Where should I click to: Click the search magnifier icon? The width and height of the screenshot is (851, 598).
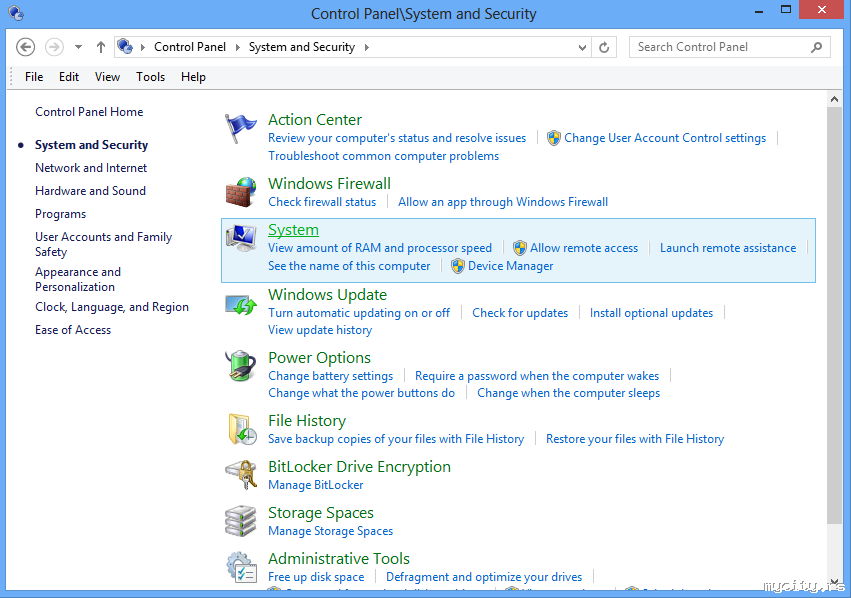(816, 47)
